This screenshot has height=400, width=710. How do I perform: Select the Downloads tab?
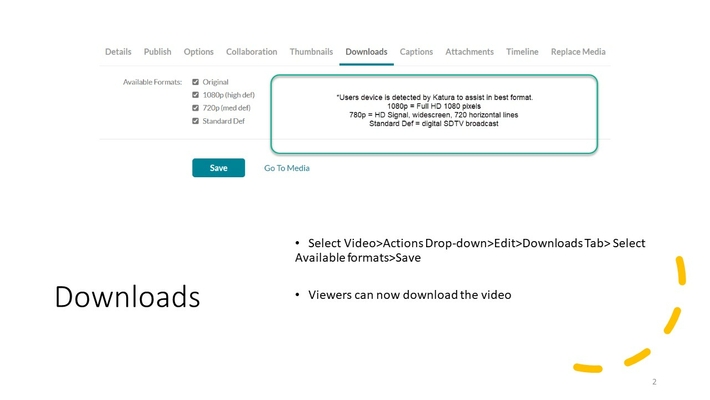click(x=366, y=52)
